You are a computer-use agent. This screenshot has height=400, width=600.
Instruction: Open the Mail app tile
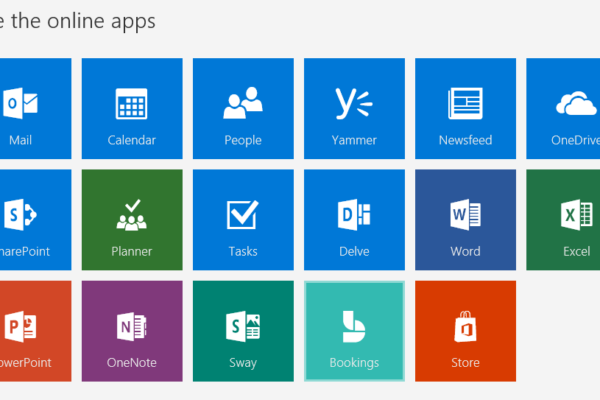pyautogui.click(x=35, y=108)
